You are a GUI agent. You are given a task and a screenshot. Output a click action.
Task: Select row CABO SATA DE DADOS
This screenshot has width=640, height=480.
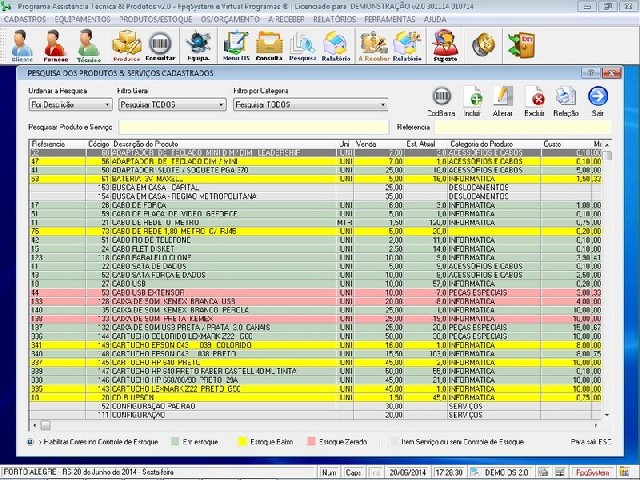pos(316,266)
